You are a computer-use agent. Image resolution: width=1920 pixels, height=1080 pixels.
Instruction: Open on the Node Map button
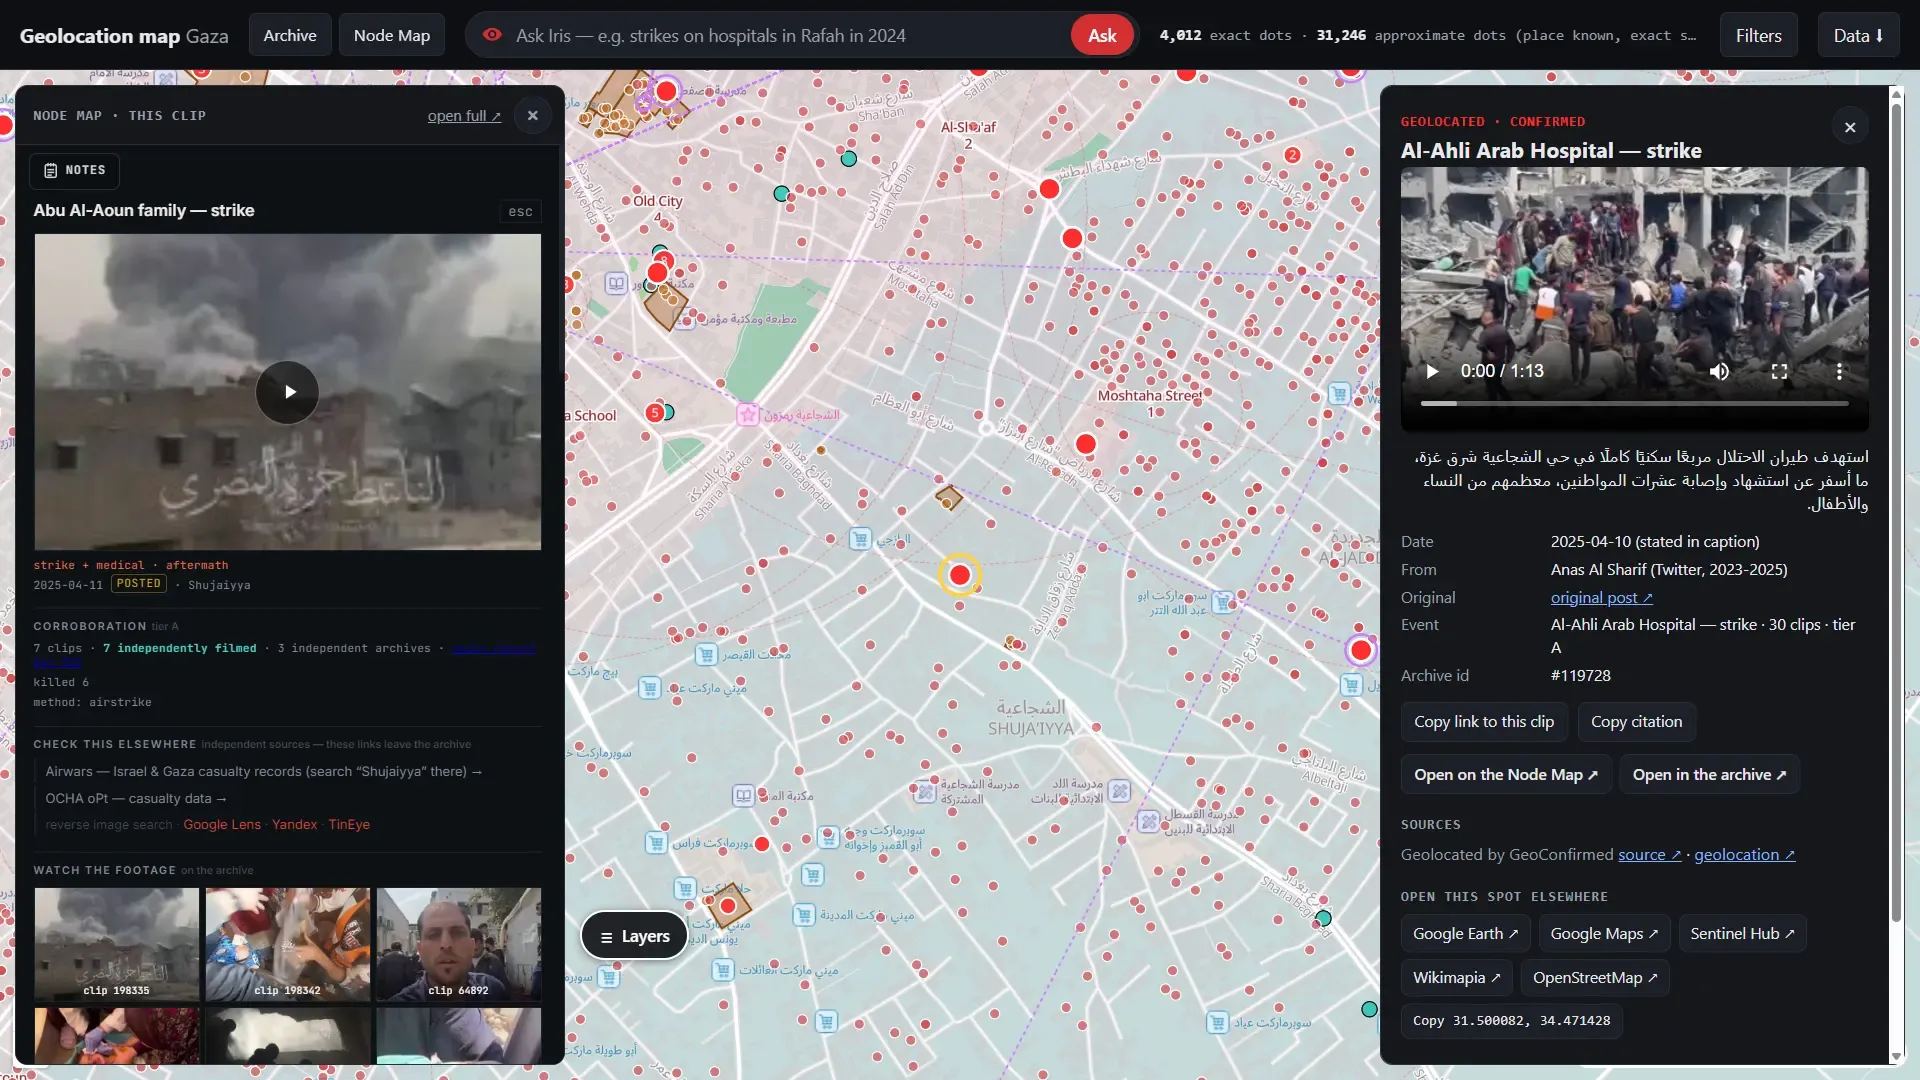[x=1506, y=775]
